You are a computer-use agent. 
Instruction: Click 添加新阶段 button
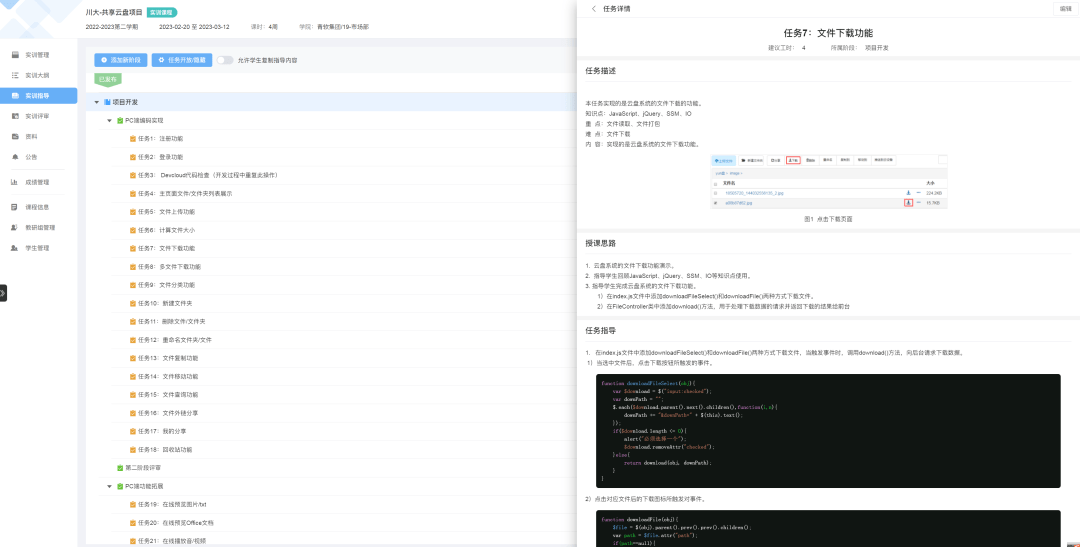(x=121, y=60)
